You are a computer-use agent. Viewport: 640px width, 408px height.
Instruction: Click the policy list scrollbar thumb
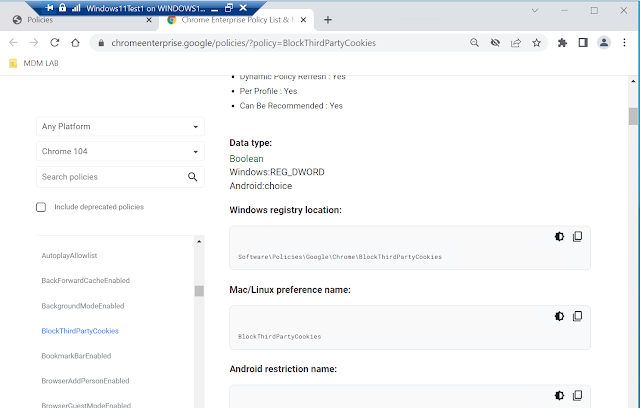[x=199, y=291]
